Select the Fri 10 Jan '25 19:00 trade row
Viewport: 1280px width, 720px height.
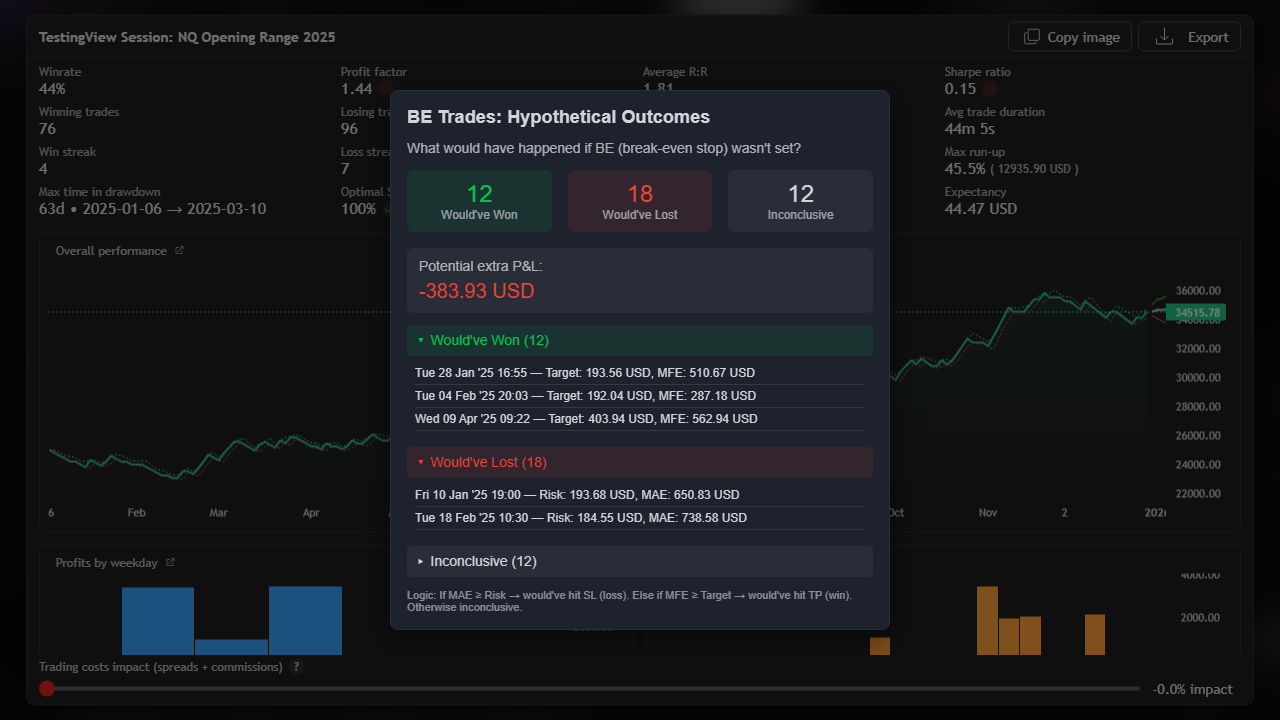point(640,495)
